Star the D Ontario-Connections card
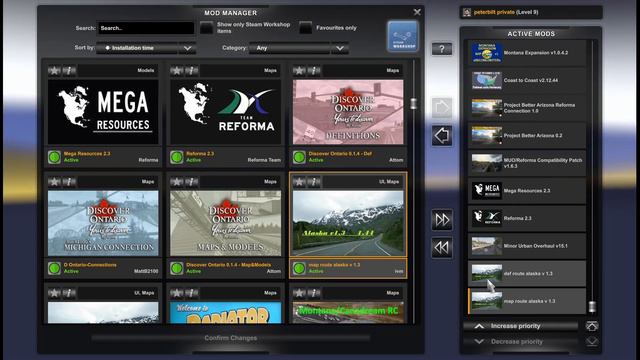The width and height of the screenshot is (640, 360). pos(54,182)
